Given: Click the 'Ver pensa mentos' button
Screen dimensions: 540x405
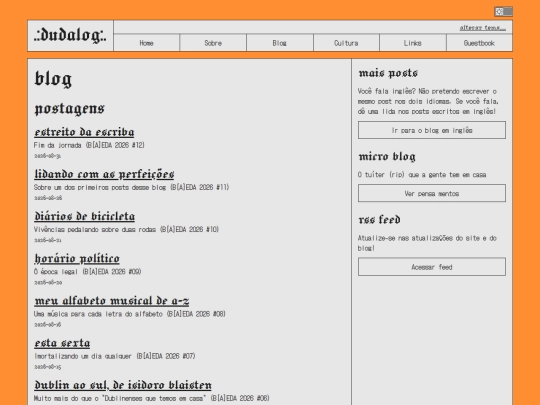Looking at the screenshot, I should click(x=432, y=194).
